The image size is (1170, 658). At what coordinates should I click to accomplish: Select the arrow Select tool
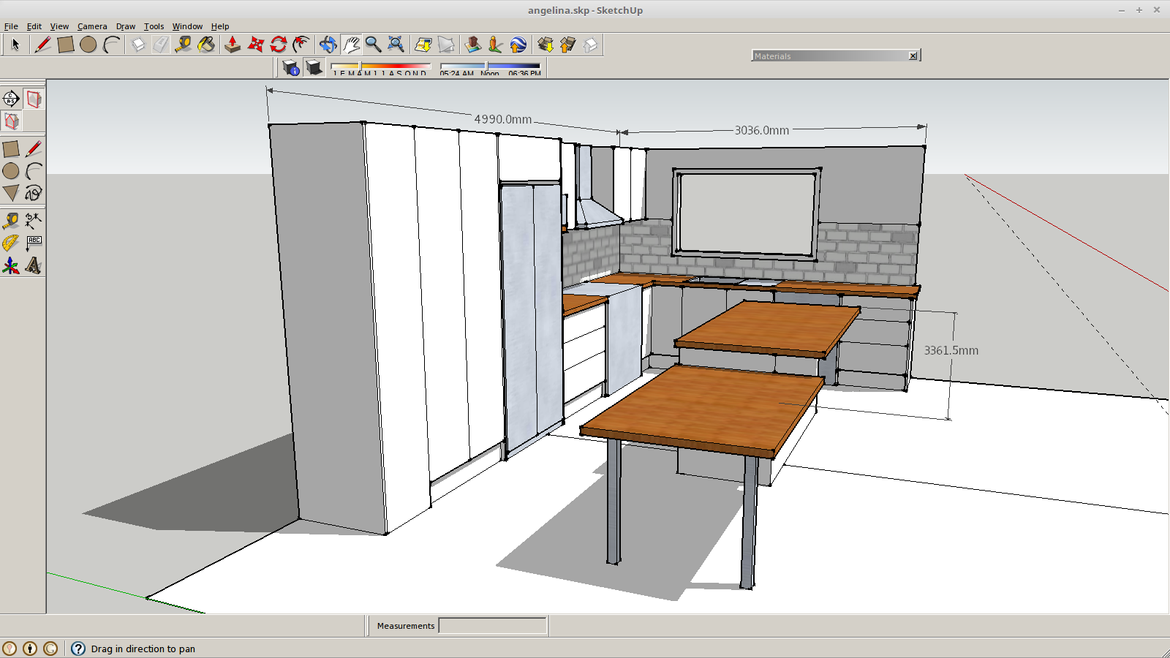point(14,44)
